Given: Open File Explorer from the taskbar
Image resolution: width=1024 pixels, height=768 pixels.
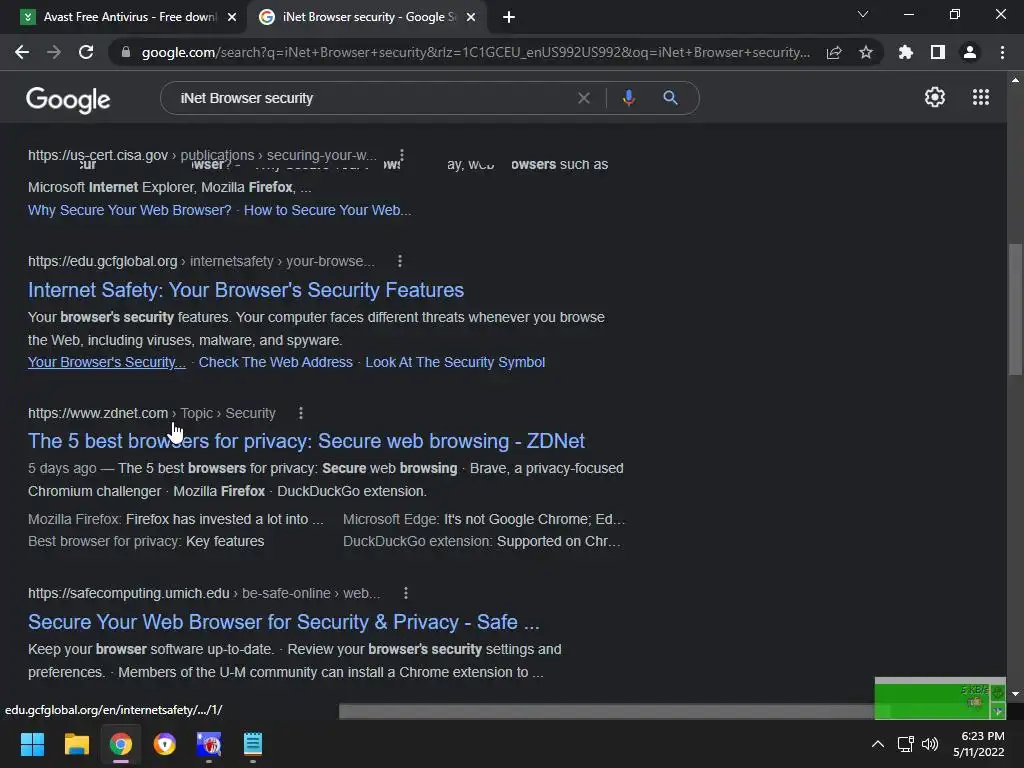Looking at the screenshot, I should pyautogui.click(x=76, y=744).
